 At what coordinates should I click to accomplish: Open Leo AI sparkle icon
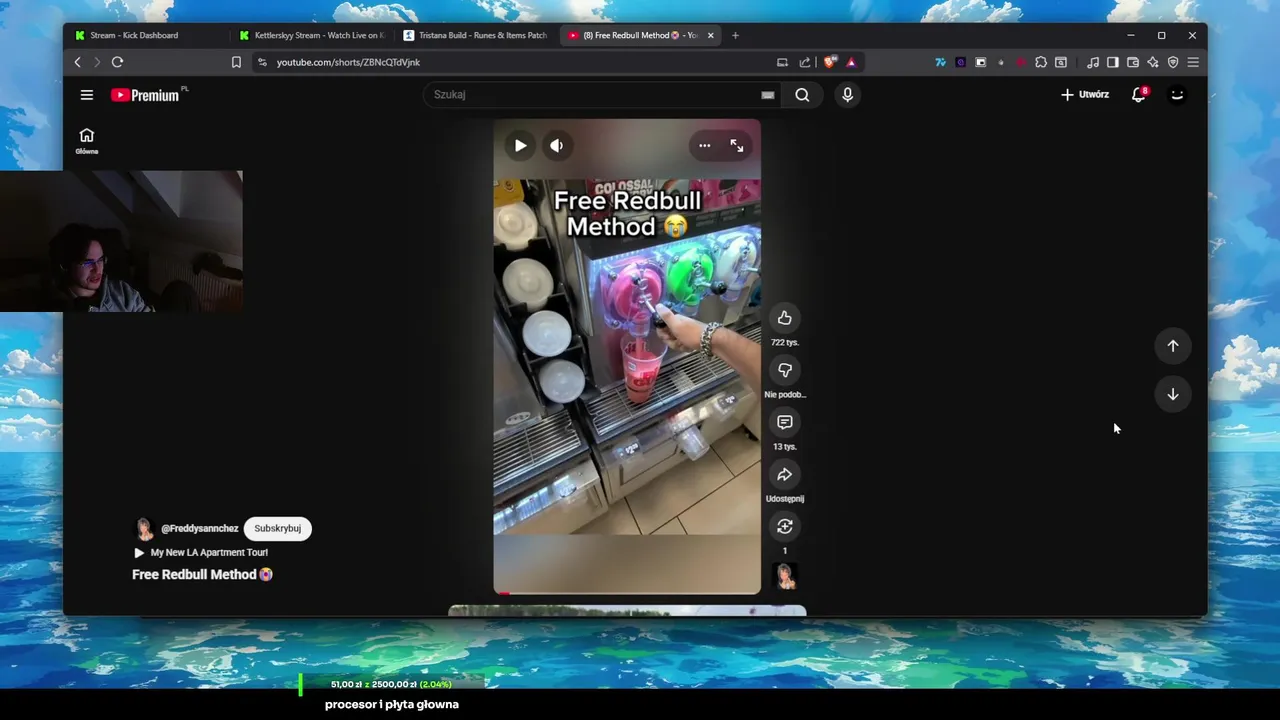[x=1153, y=62]
